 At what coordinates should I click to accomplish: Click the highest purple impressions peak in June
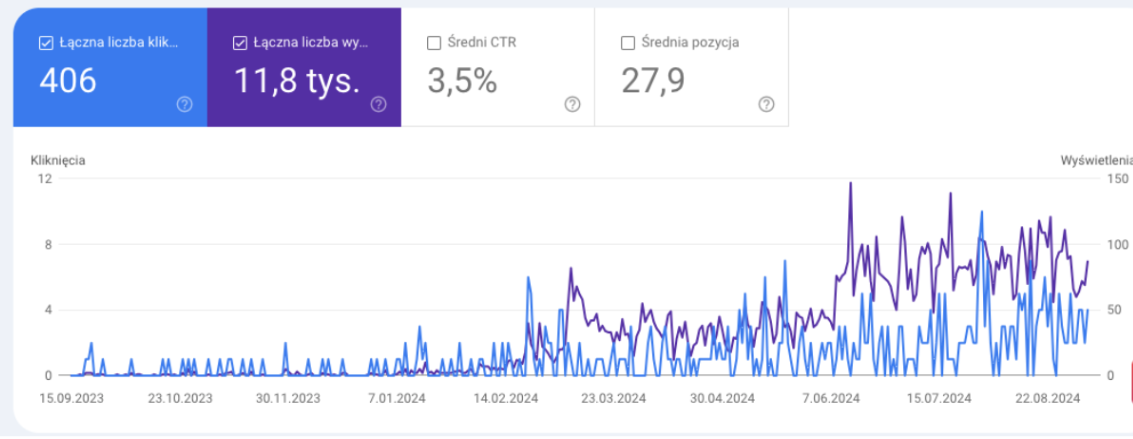850,183
